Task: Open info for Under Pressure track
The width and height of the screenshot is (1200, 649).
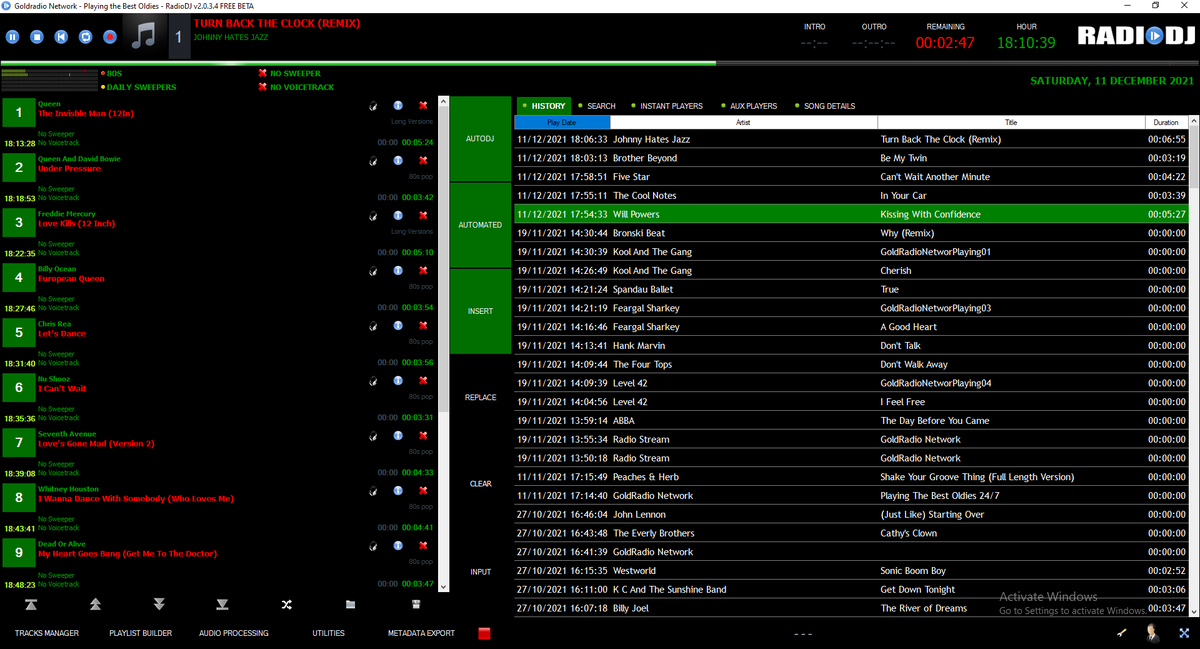Action: tap(398, 160)
